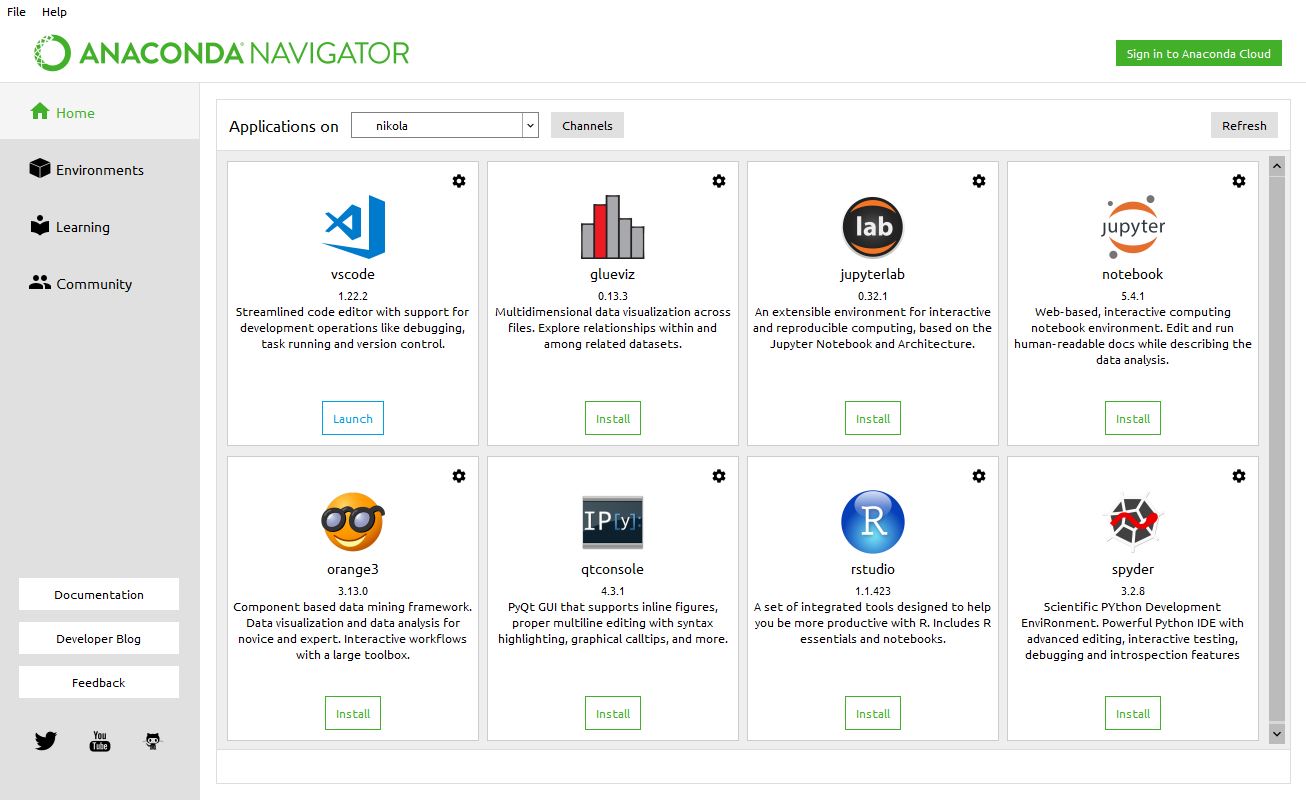Open the GitHub link icon

153,741
